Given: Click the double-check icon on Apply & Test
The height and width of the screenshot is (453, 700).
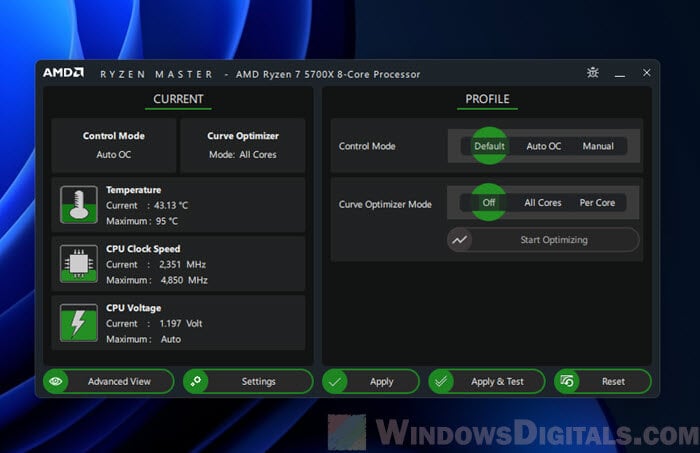Looking at the screenshot, I should [x=441, y=382].
